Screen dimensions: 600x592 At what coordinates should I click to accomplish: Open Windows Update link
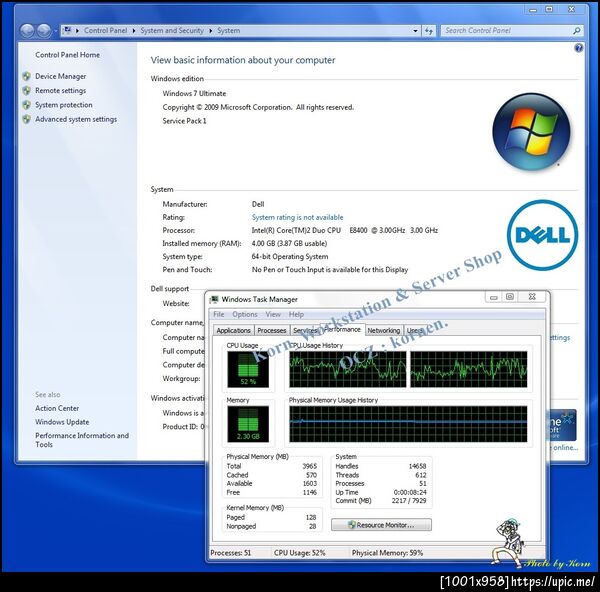62,422
